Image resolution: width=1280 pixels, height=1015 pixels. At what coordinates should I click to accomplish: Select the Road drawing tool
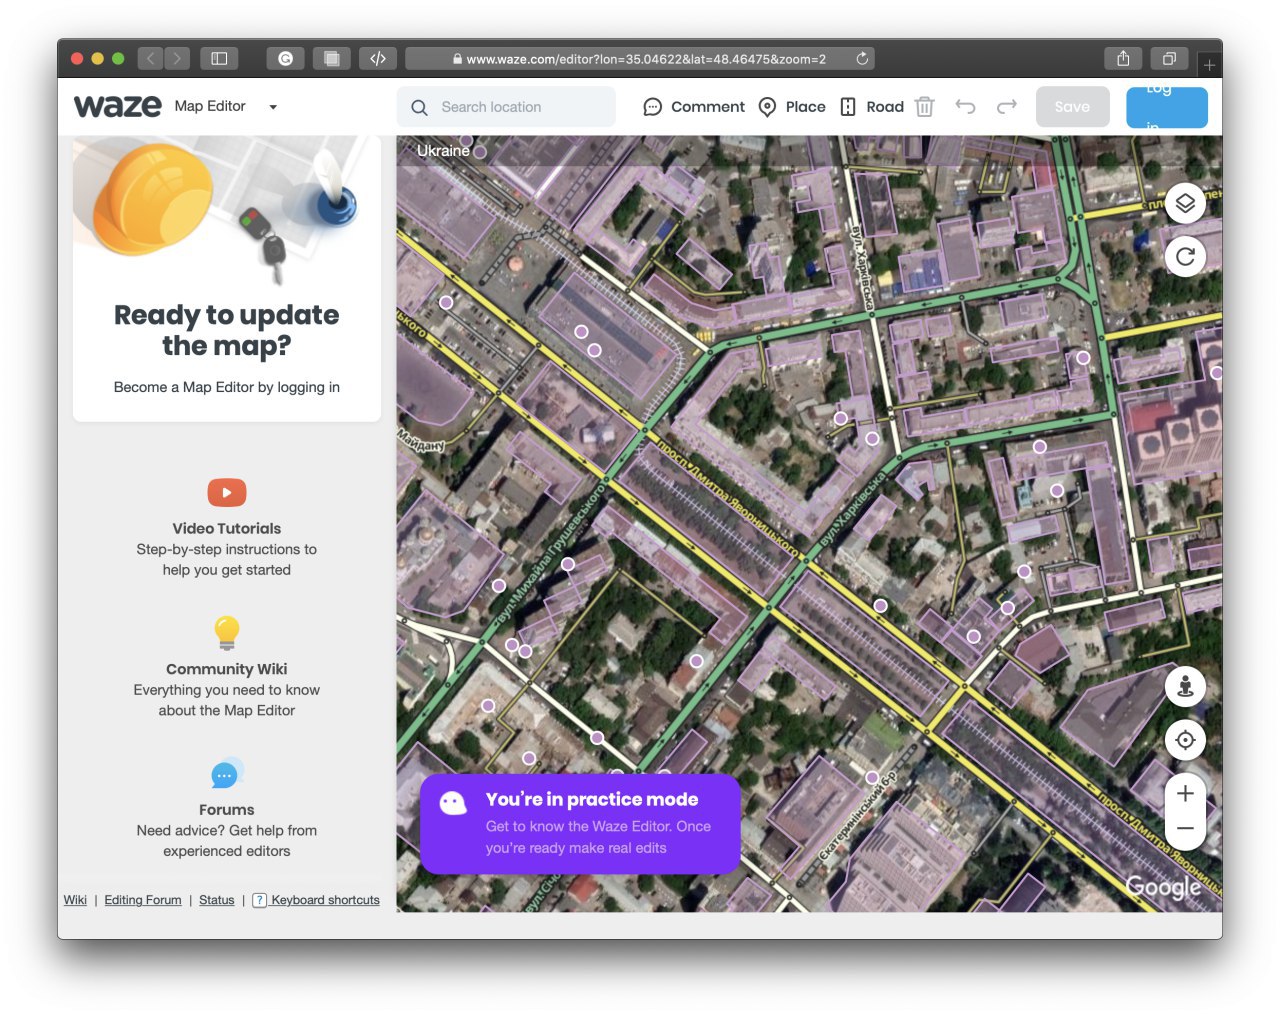(871, 107)
